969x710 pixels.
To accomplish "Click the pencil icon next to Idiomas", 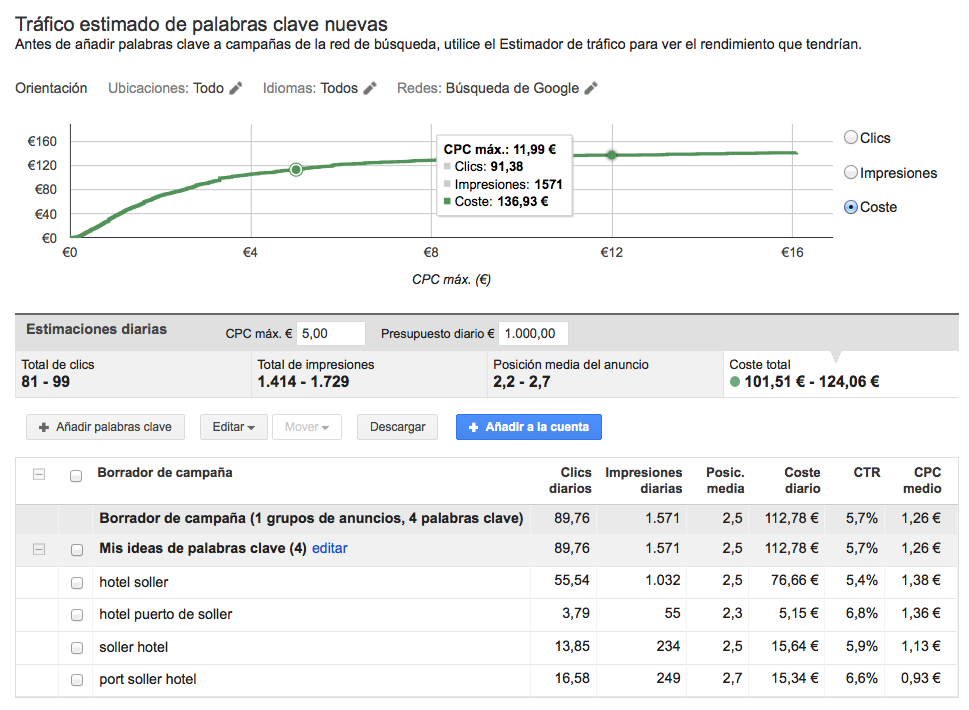I will (370, 88).
